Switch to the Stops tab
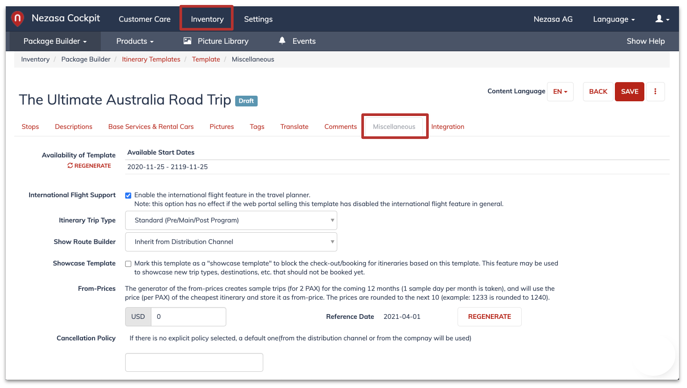 (30, 127)
